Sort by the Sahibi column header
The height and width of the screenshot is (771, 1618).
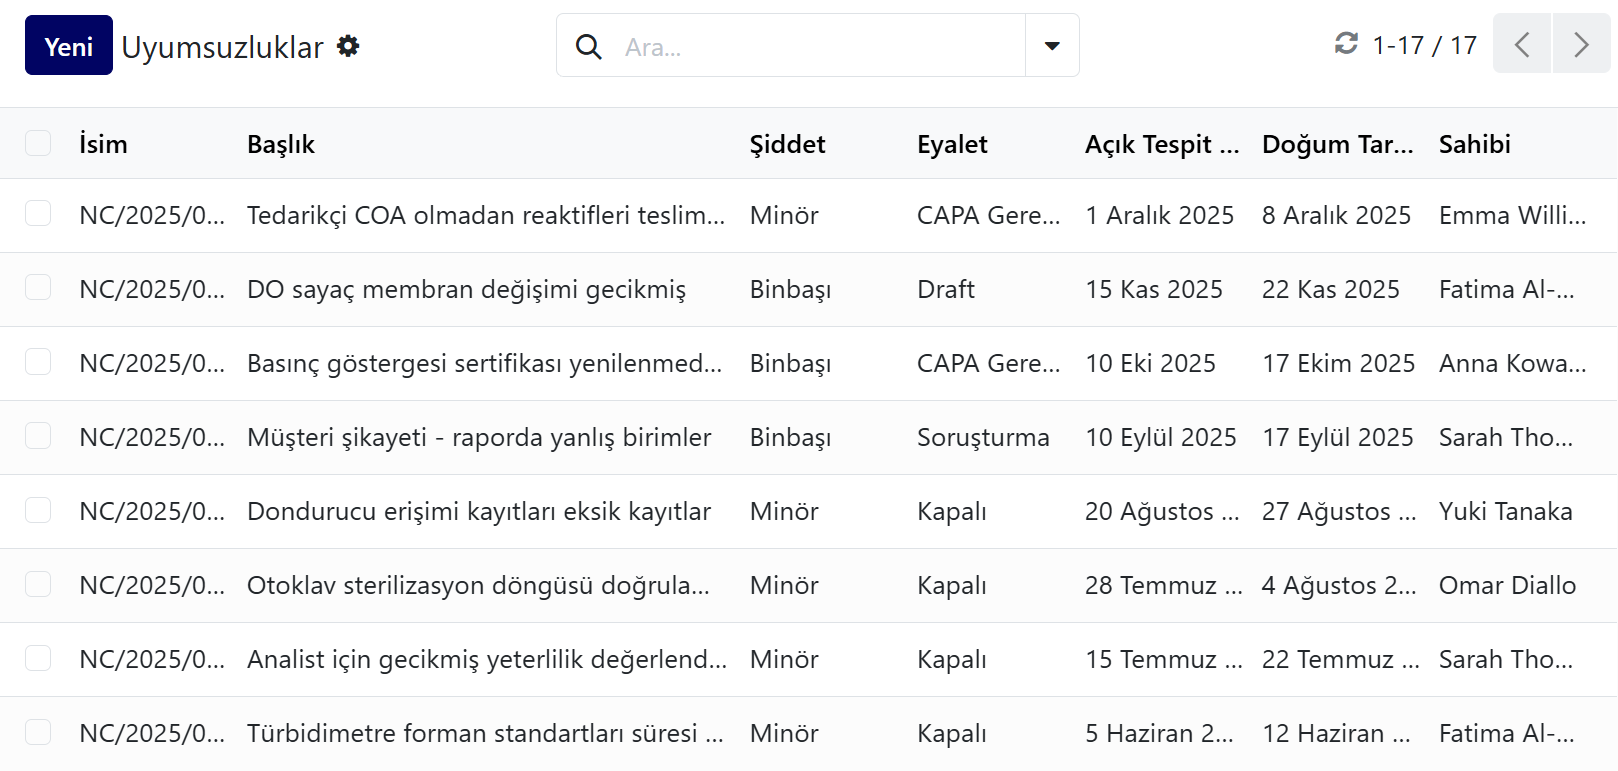pos(1474,144)
